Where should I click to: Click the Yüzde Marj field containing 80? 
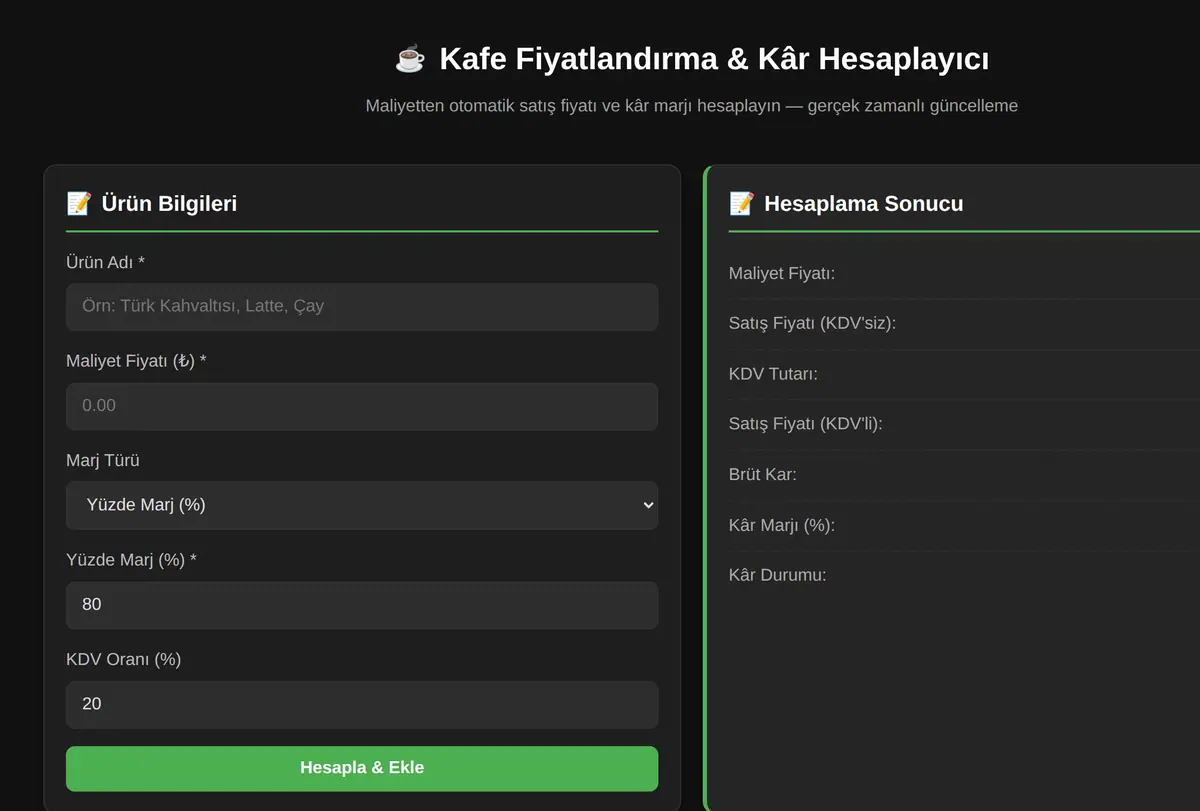pos(362,605)
